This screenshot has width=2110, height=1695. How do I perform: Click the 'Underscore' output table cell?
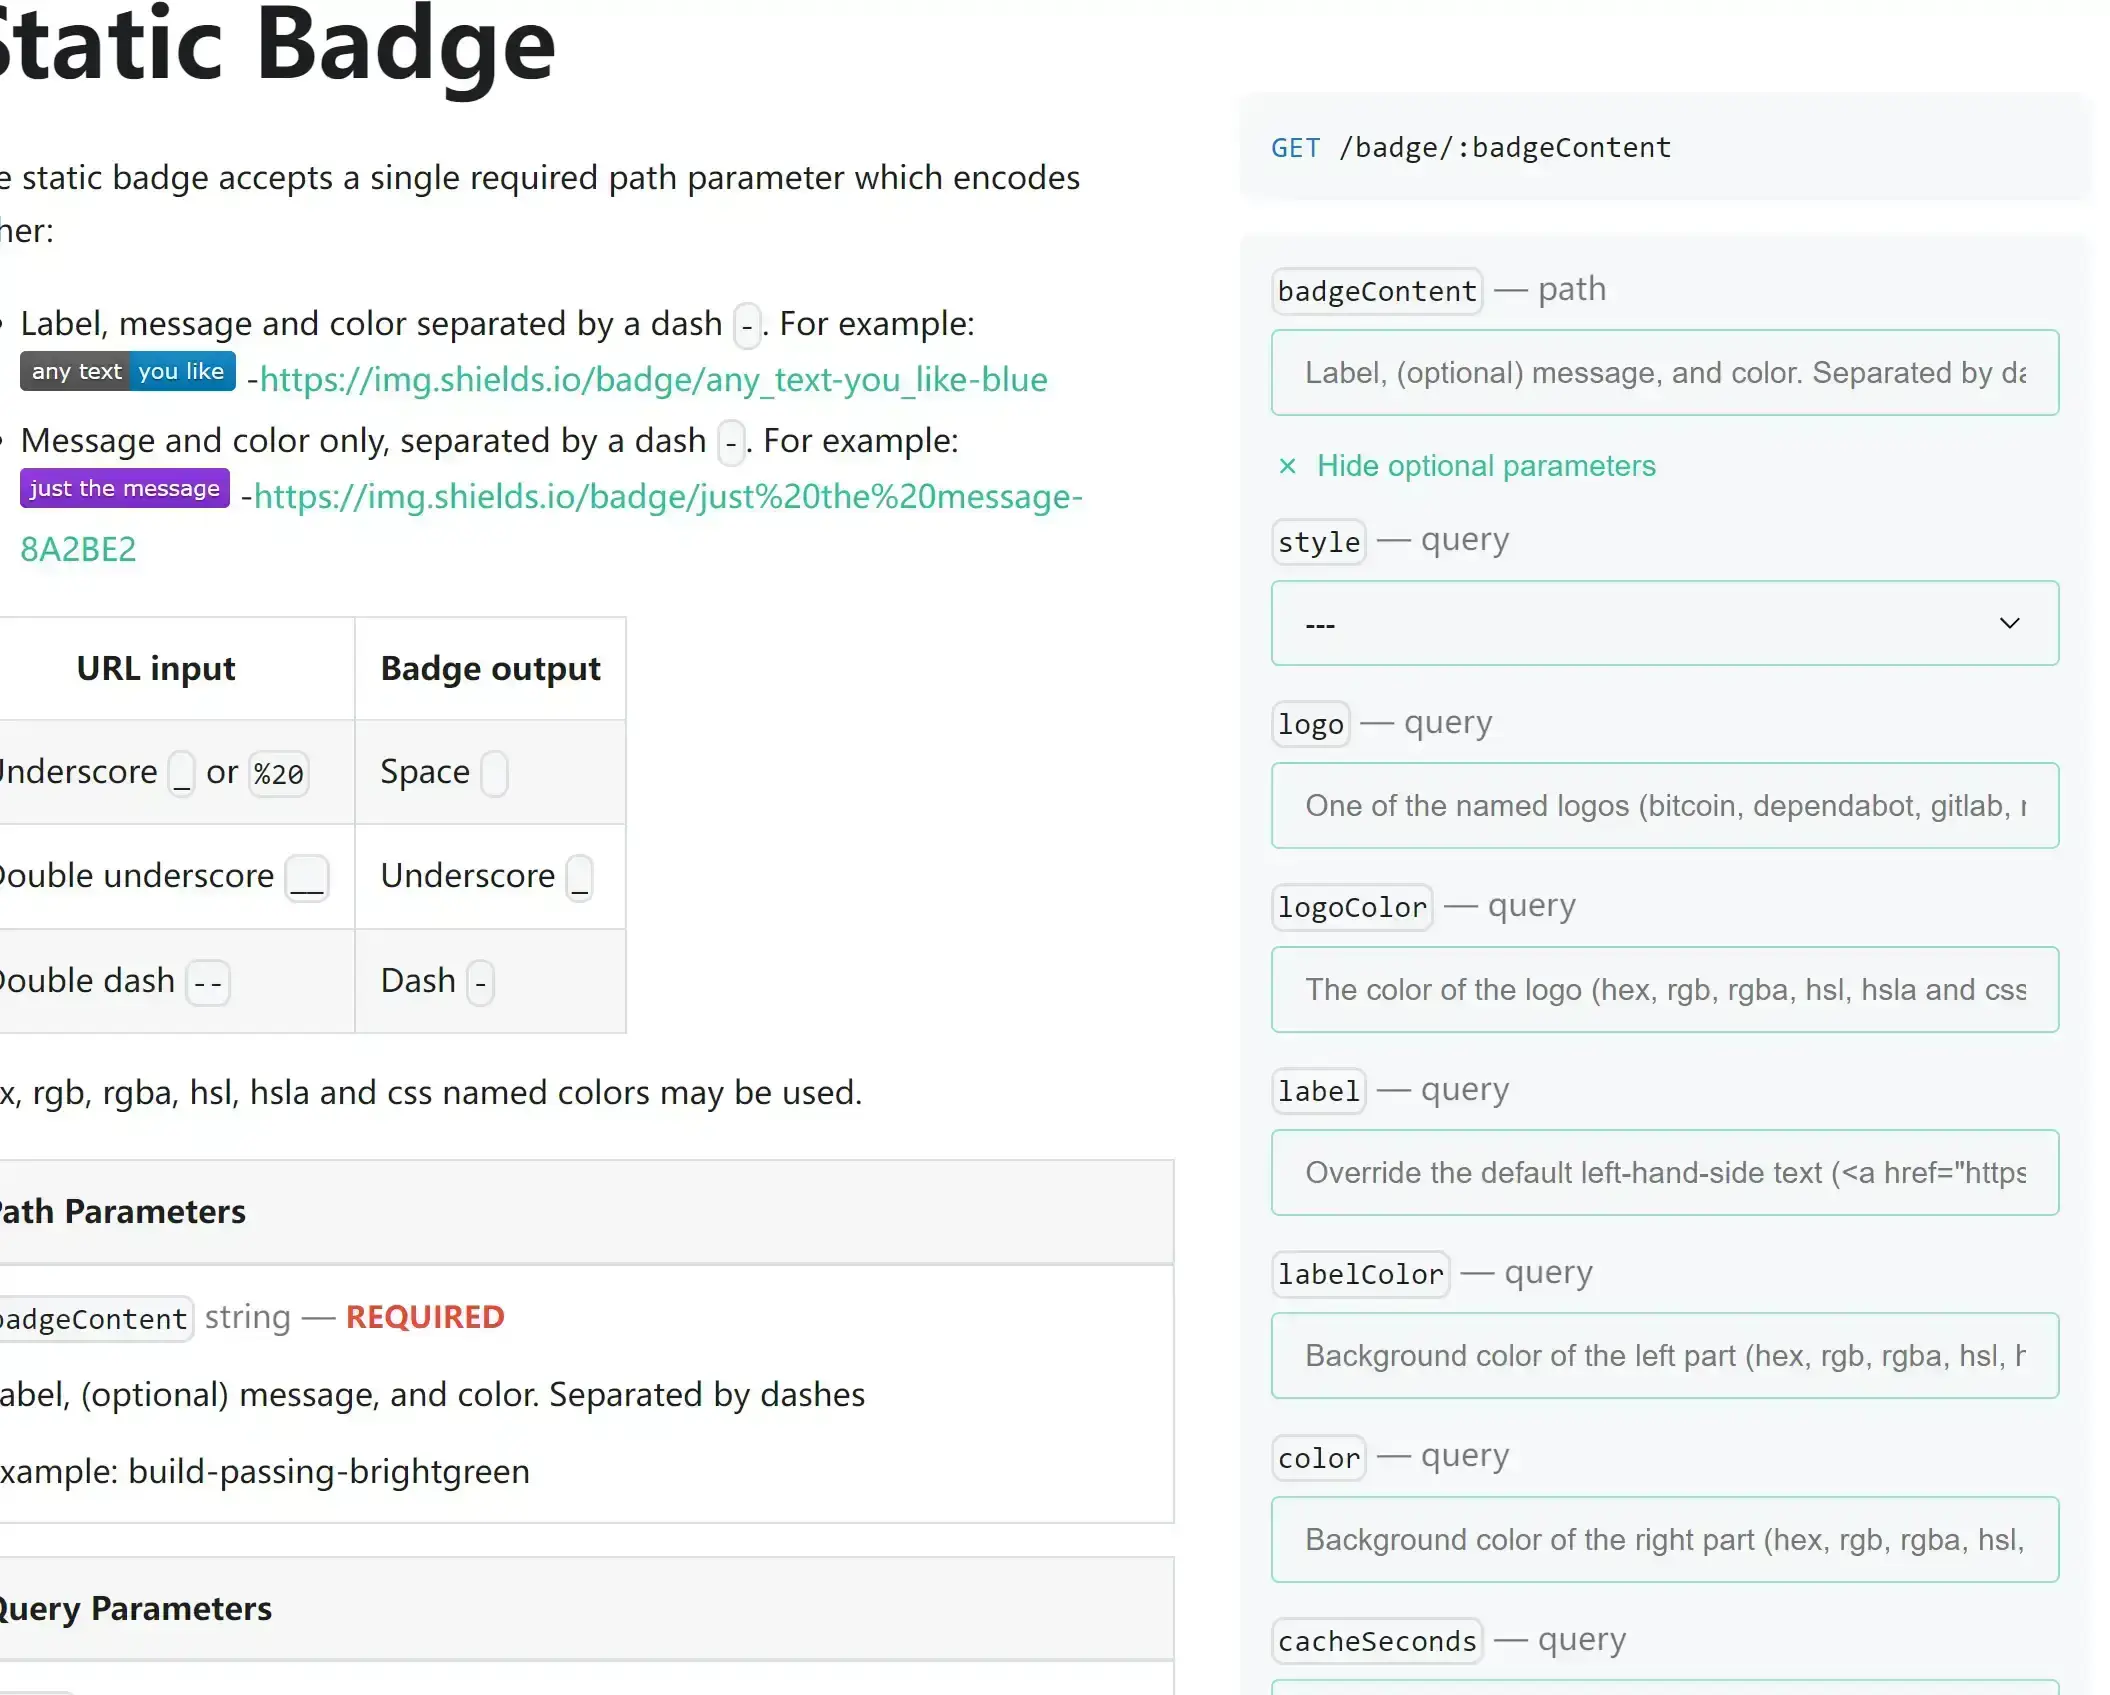coord(490,877)
